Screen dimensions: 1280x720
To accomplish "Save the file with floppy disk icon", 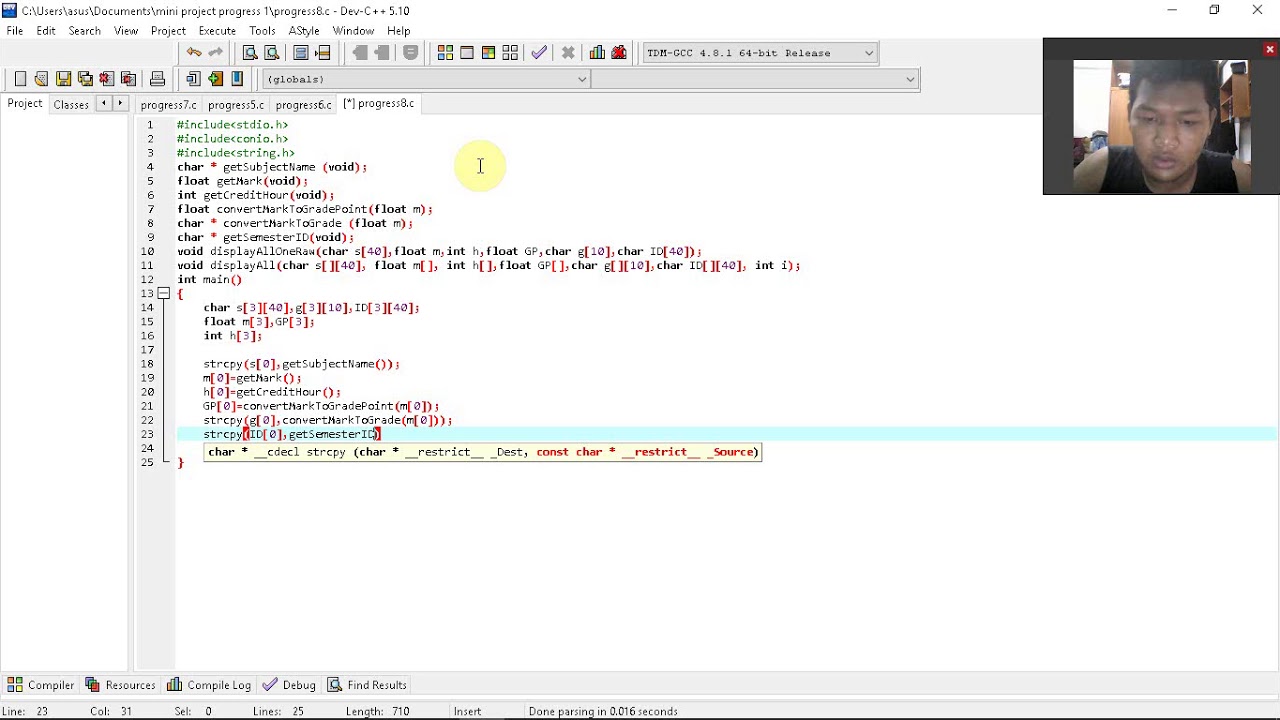I will 63,79.
